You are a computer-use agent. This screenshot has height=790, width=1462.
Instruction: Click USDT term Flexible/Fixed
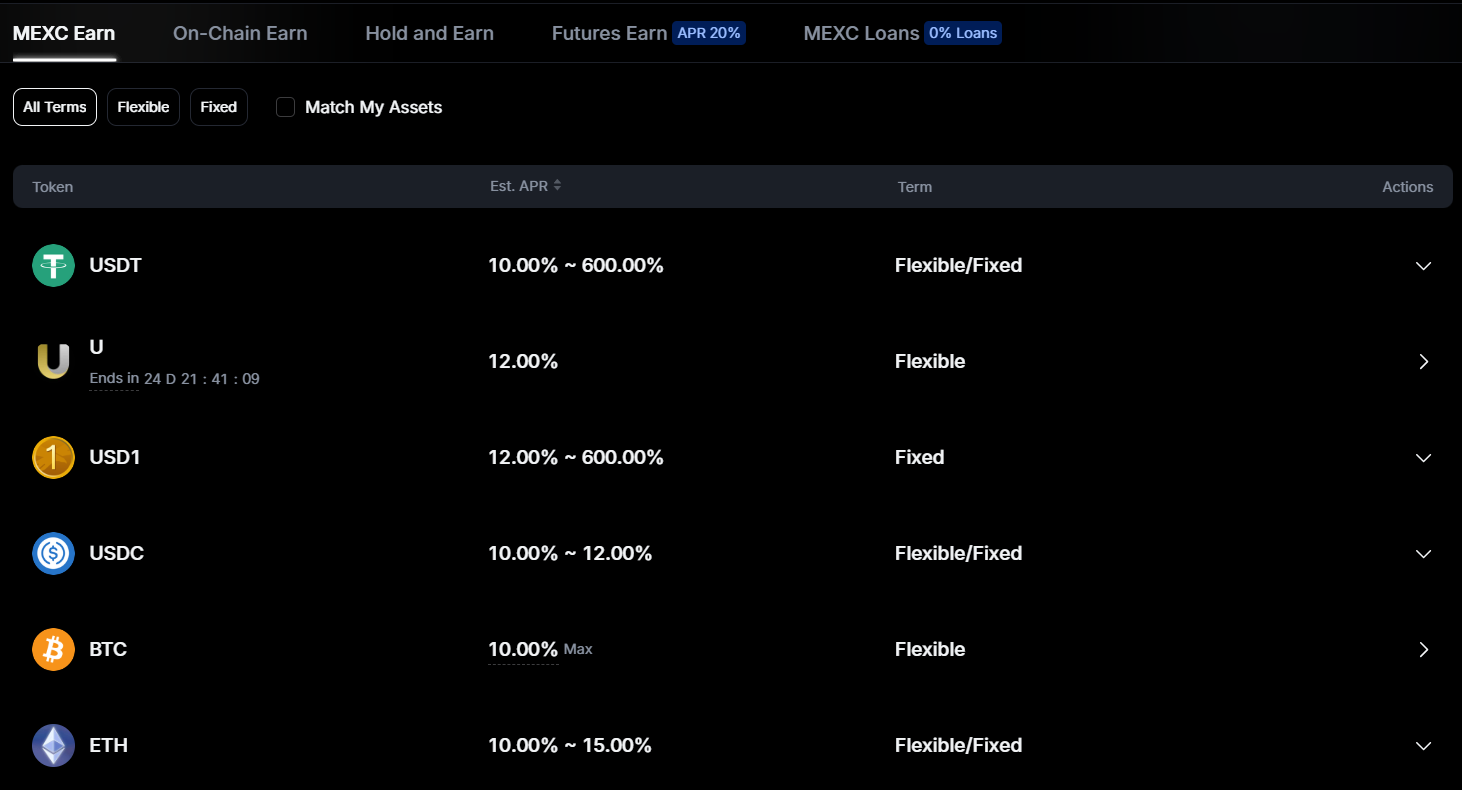pyautogui.click(x=959, y=266)
